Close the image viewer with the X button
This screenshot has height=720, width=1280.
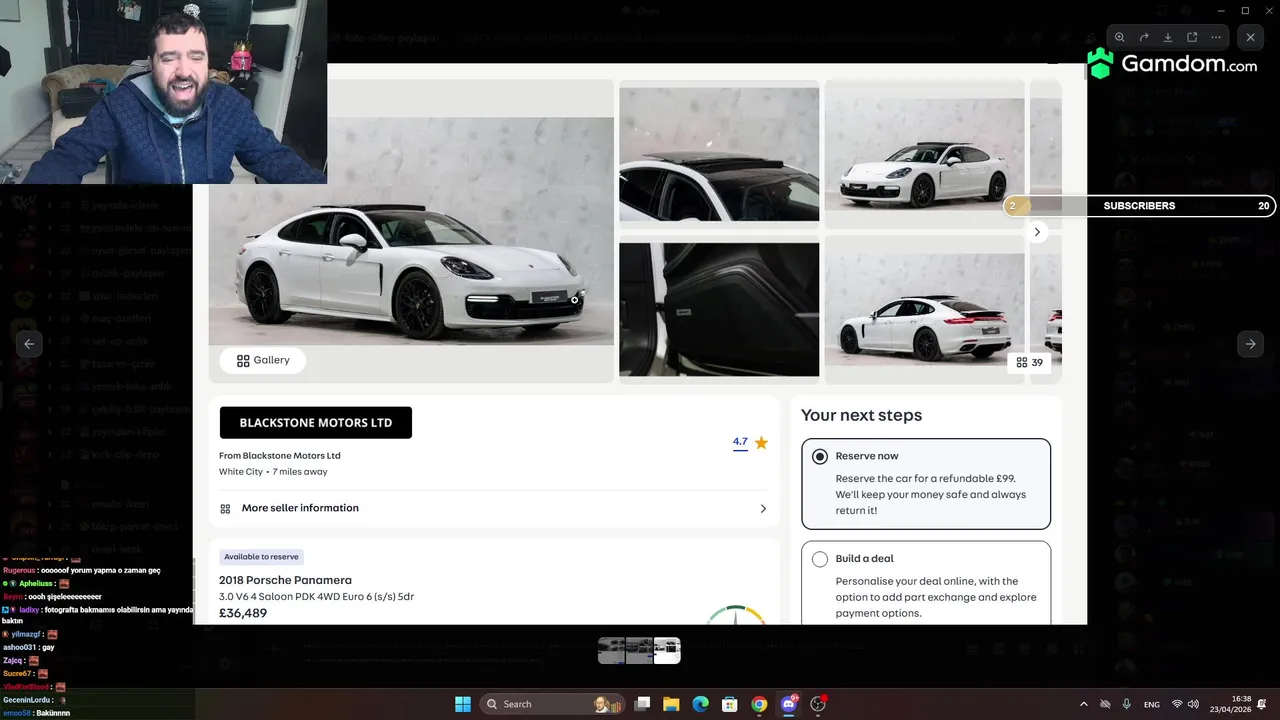click(x=1250, y=37)
